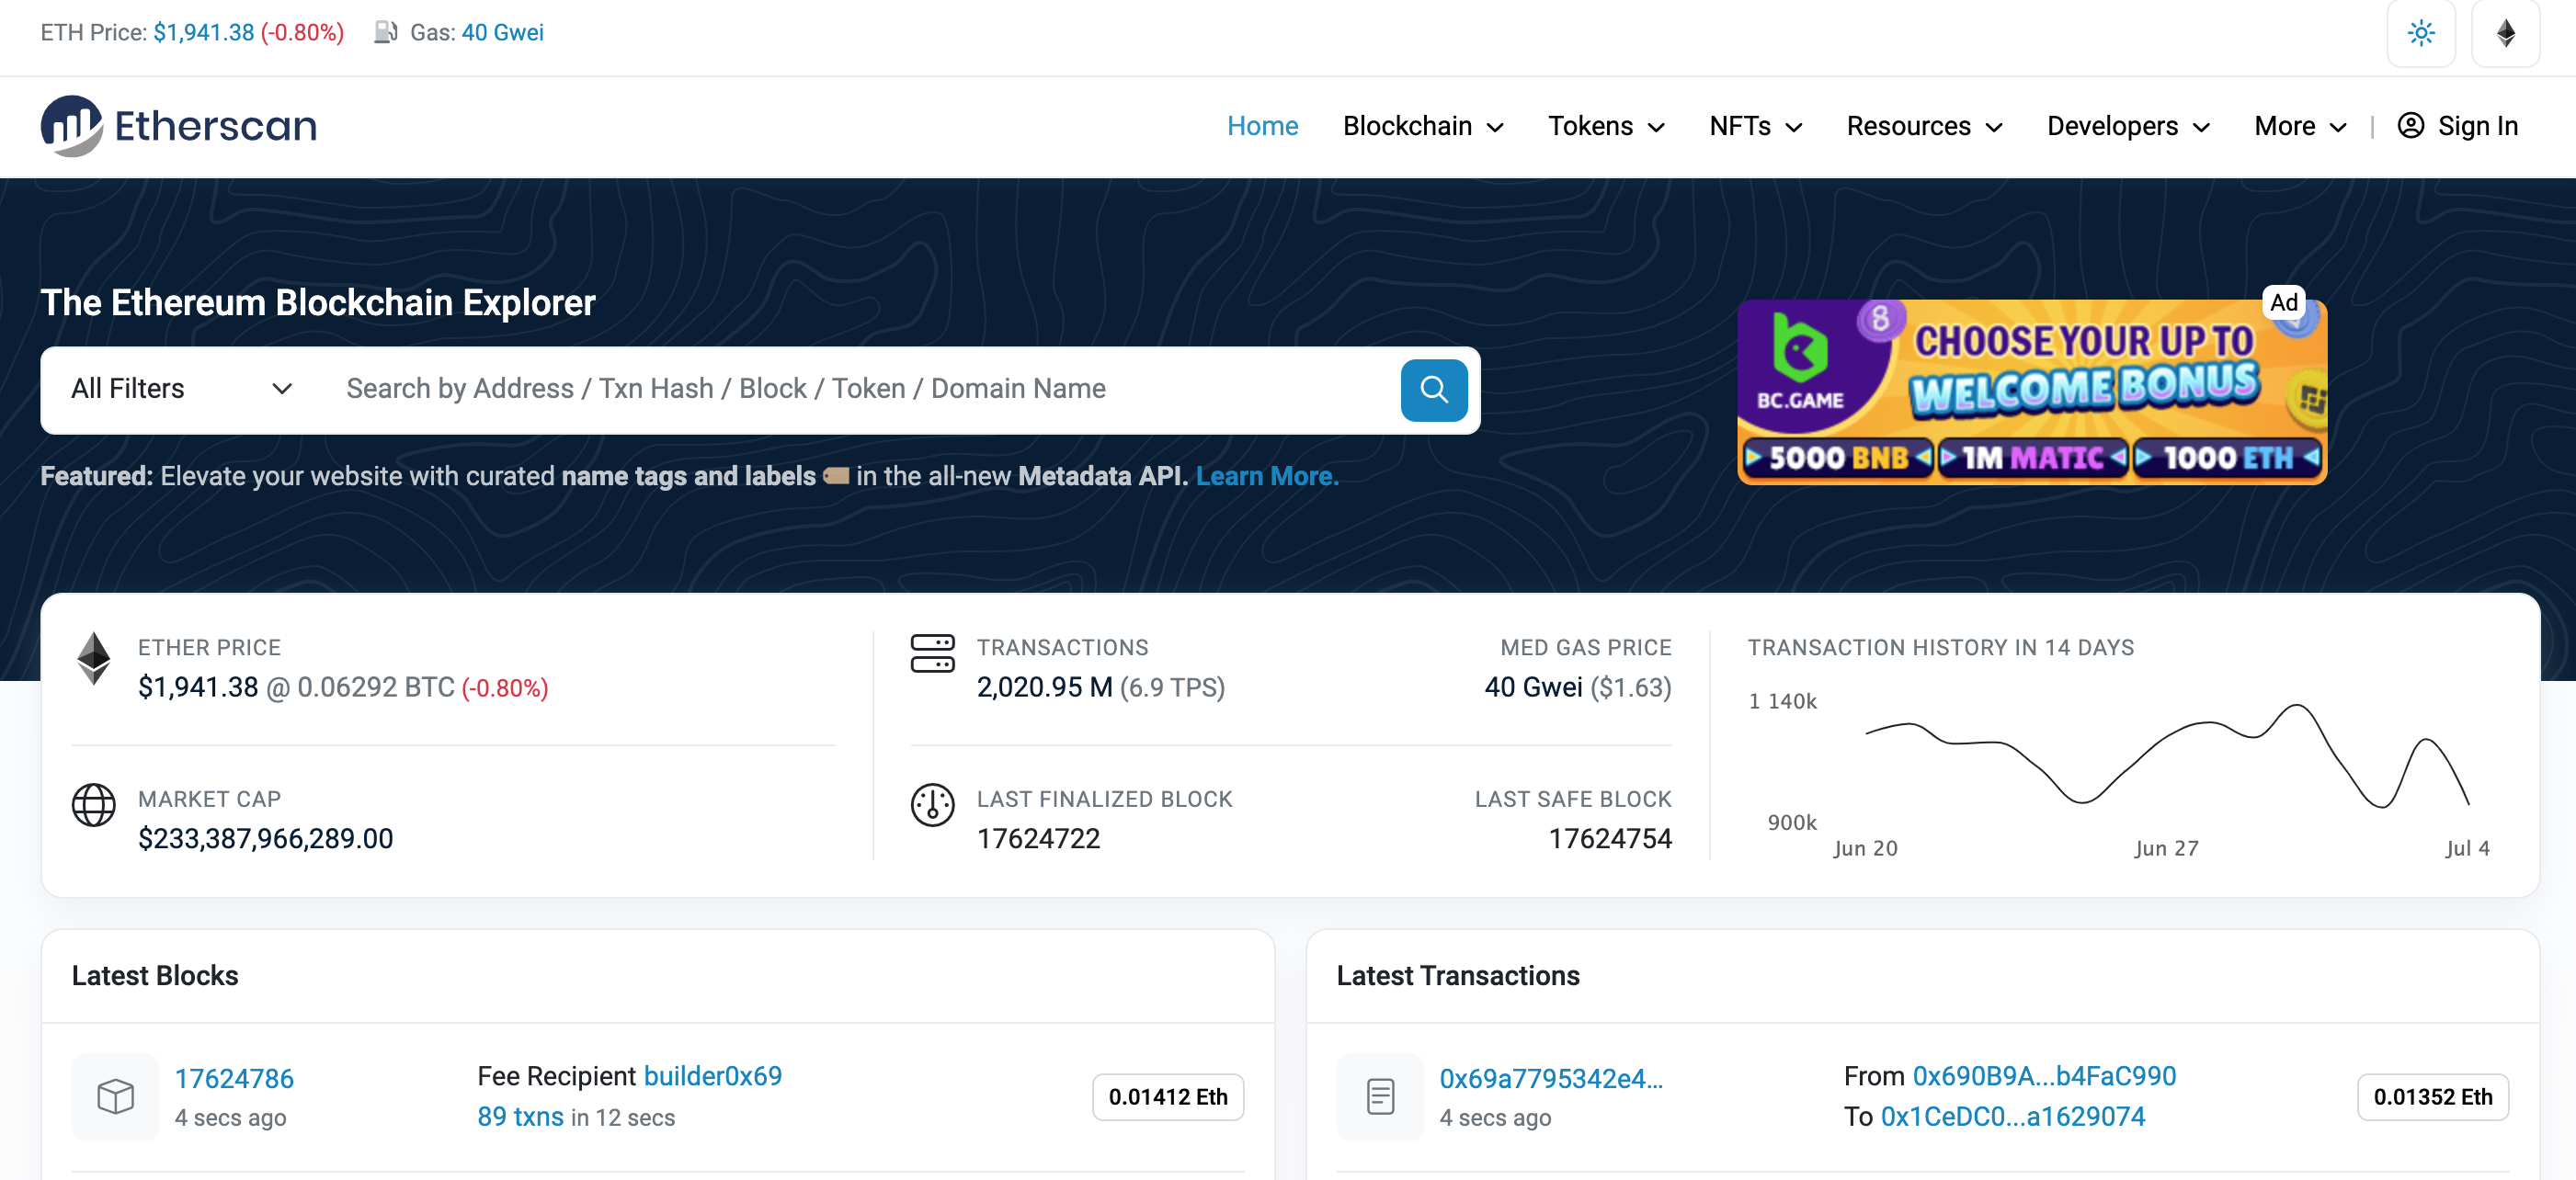Click the 0.01352 Eth transaction value badge
The width and height of the screenshot is (2576, 1180).
[2432, 1096]
